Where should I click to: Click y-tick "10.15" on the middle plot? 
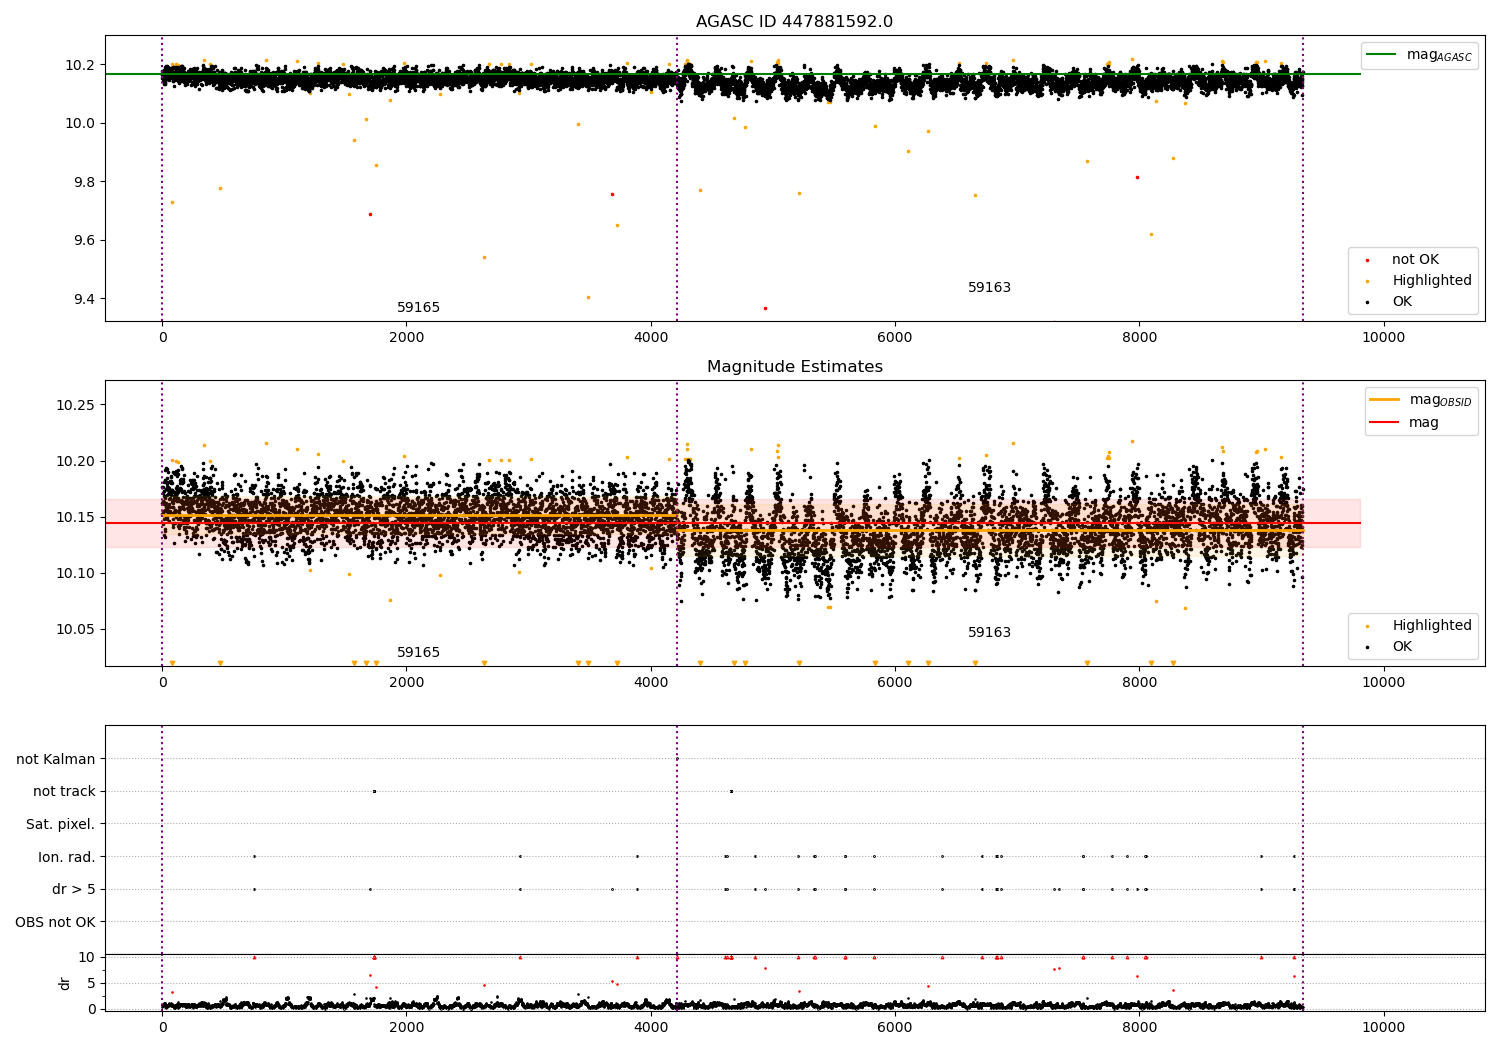[76, 517]
